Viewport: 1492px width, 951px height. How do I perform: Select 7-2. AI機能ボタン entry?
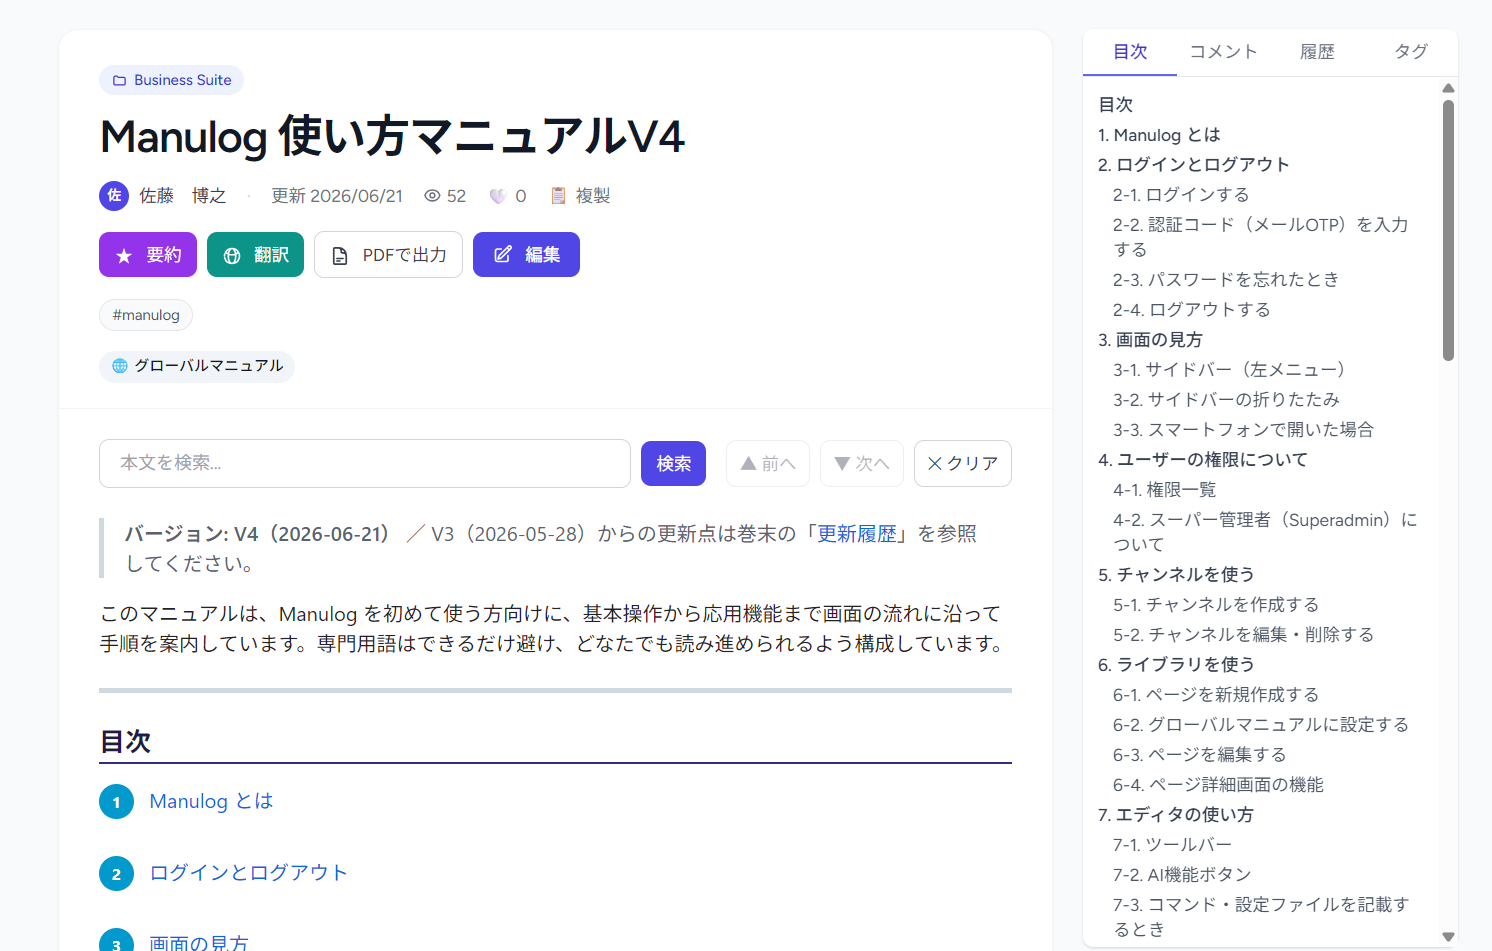(1181, 875)
